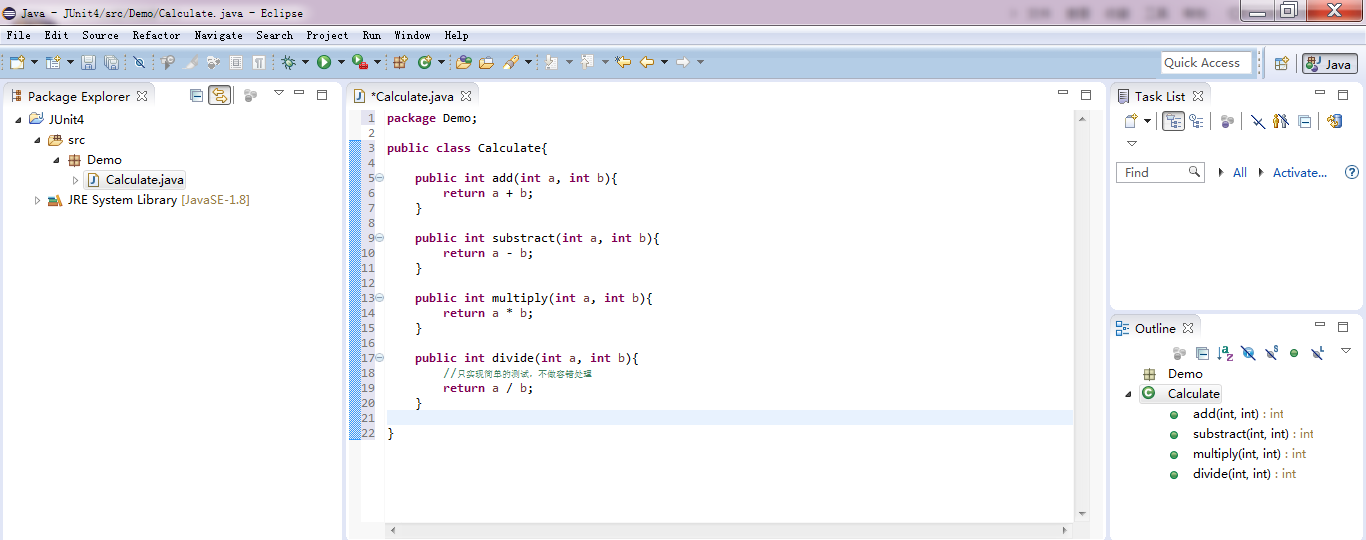This screenshot has height=540, width=1366.
Task: Toggle Hide Non-Public Members in Outline
Action: click(1294, 353)
